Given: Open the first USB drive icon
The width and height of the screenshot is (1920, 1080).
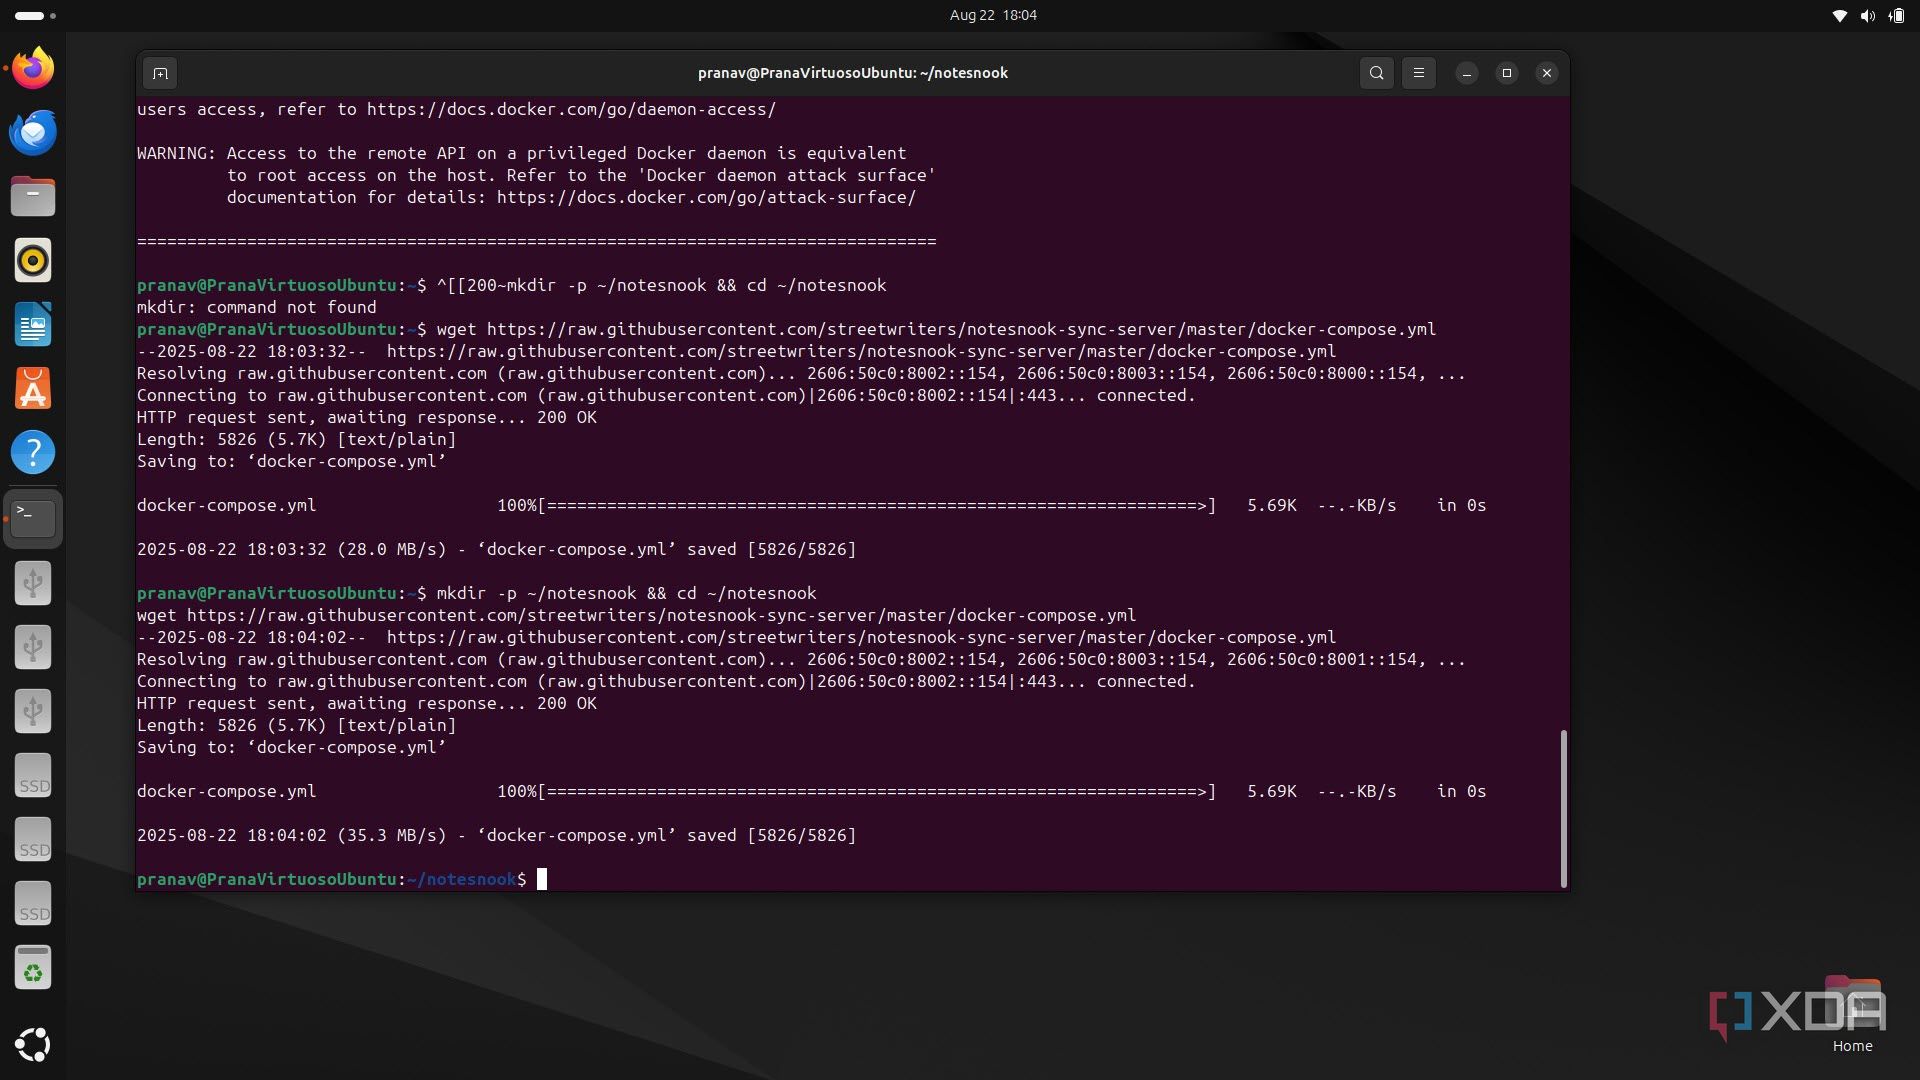Looking at the screenshot, I should [x=33, y=583].
